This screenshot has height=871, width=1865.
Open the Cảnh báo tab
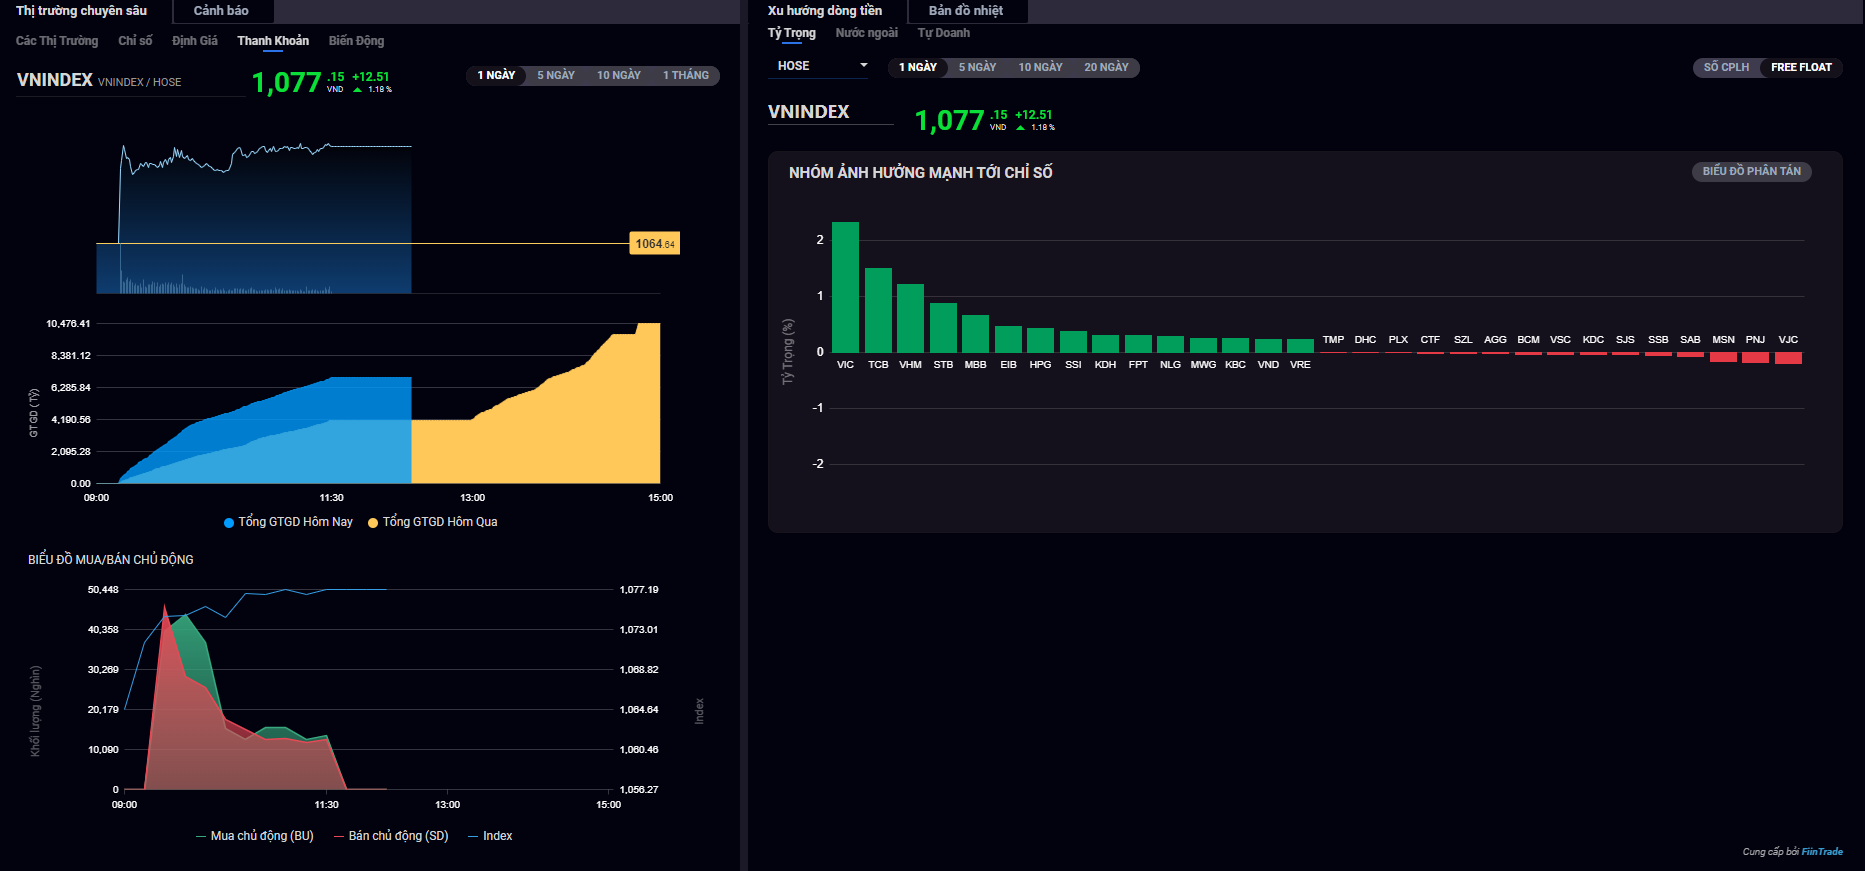(x=221, y=11)
